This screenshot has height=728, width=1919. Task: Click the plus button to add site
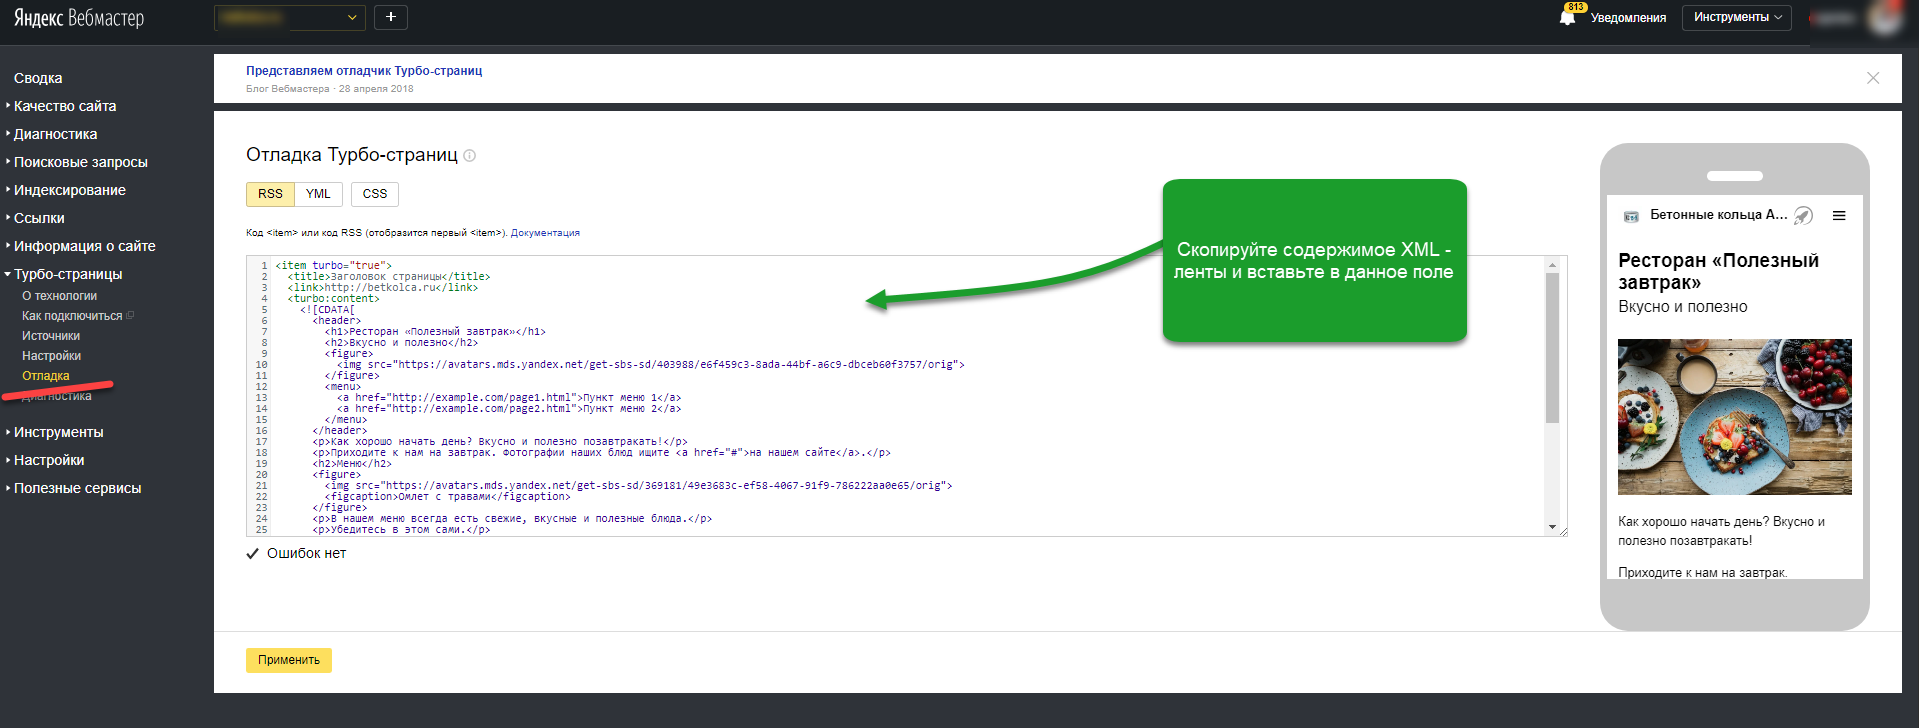point(391,17)
